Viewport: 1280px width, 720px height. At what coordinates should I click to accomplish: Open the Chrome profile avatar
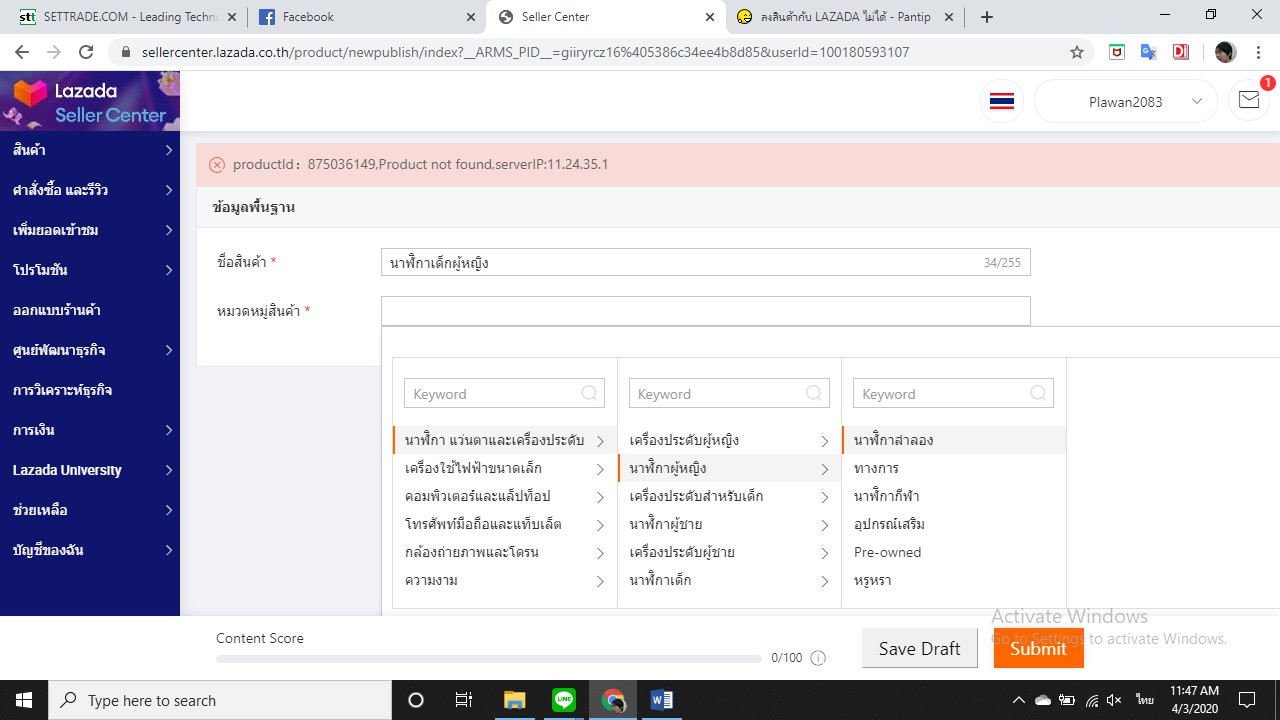point(1225,52)
